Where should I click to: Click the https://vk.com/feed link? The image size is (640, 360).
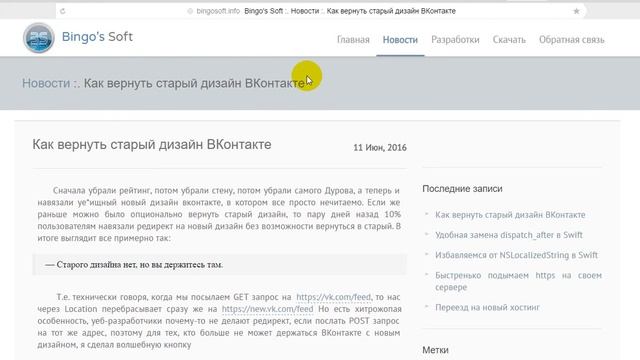[333, 297]
